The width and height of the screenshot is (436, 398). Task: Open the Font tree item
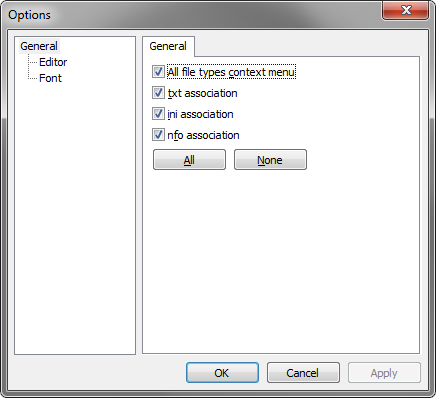tap(50, 78)
